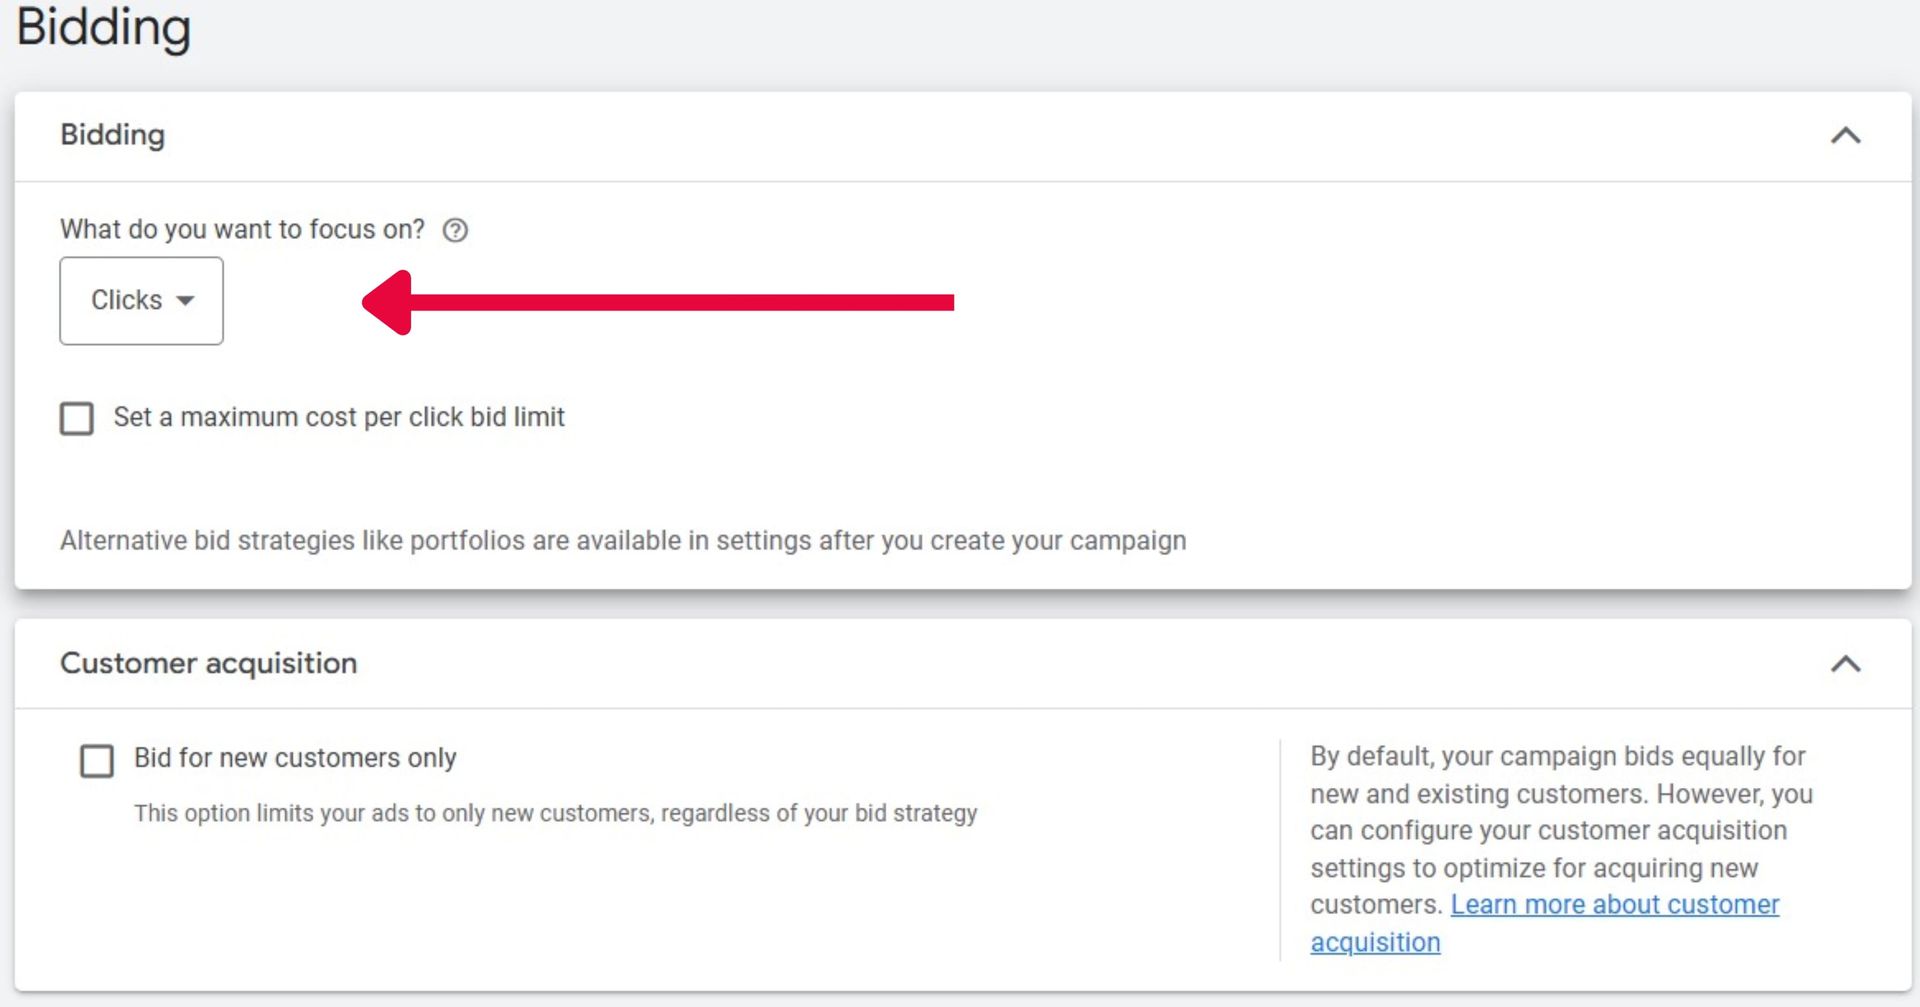Click the Bidding card header title
The width and height of the screenshot is (1920, 1007).
(113, 135)
